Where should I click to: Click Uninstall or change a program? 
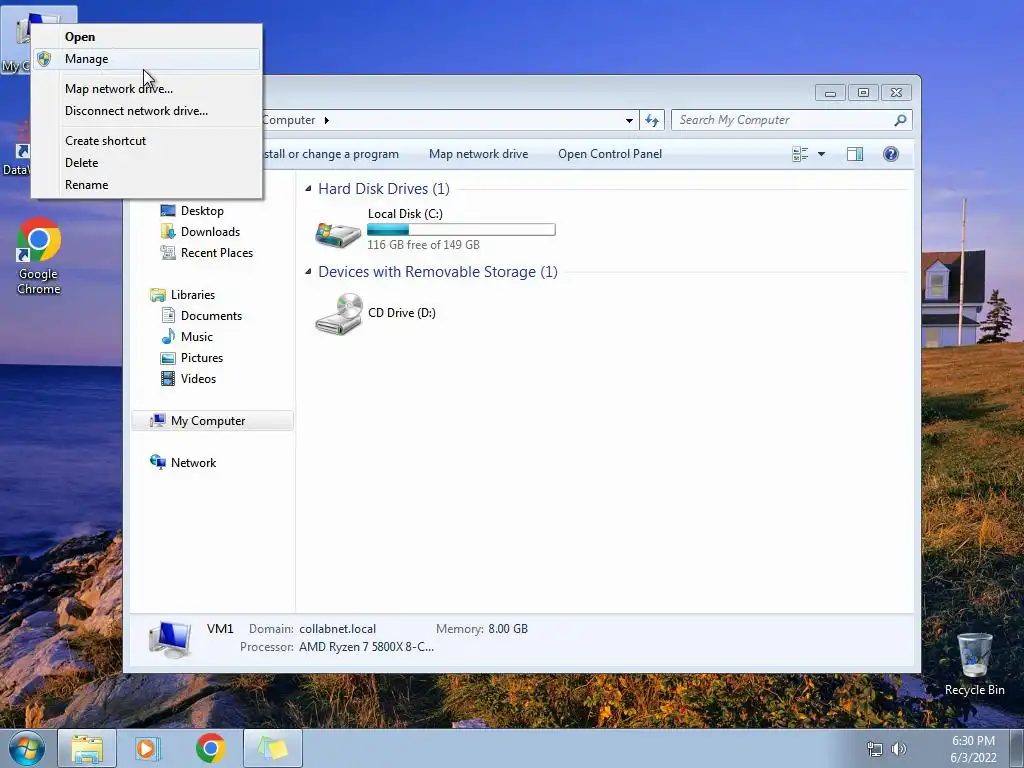[330, 154]
